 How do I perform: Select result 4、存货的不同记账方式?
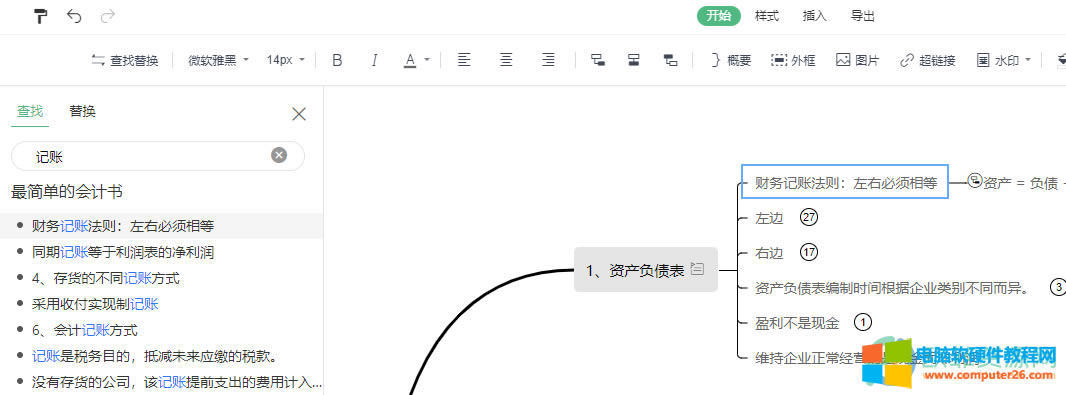(x=162, y=278)
